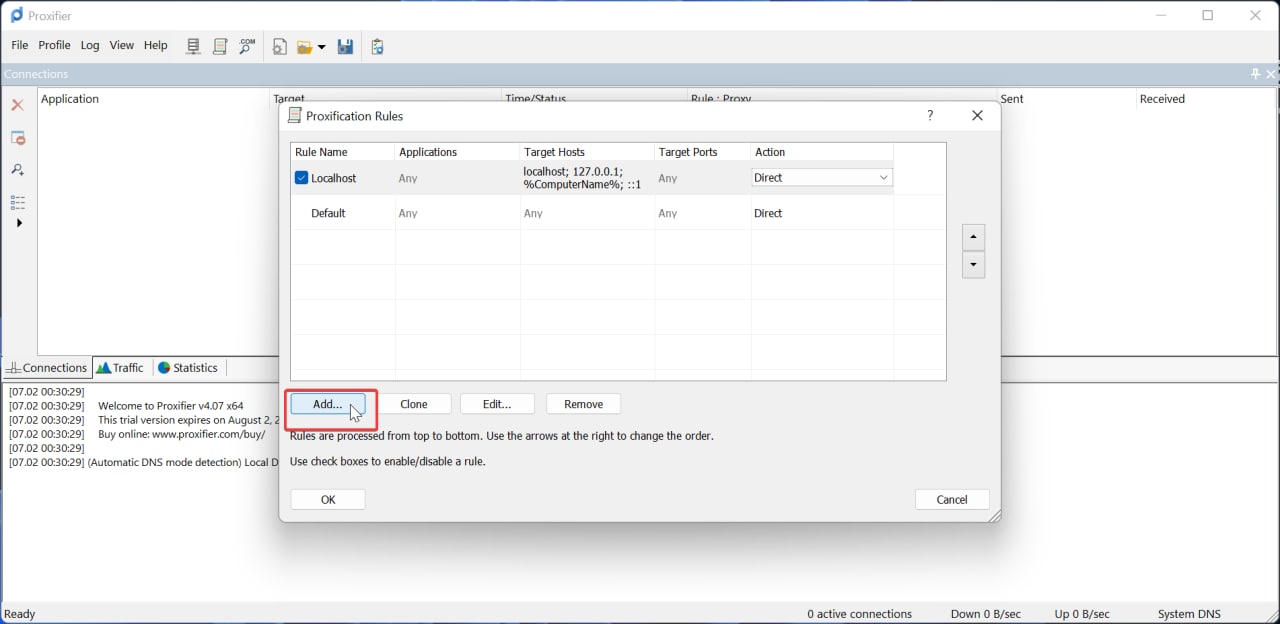Click the dialog resize grip corner
This screenshot has height=624, width=1280.
995,516
